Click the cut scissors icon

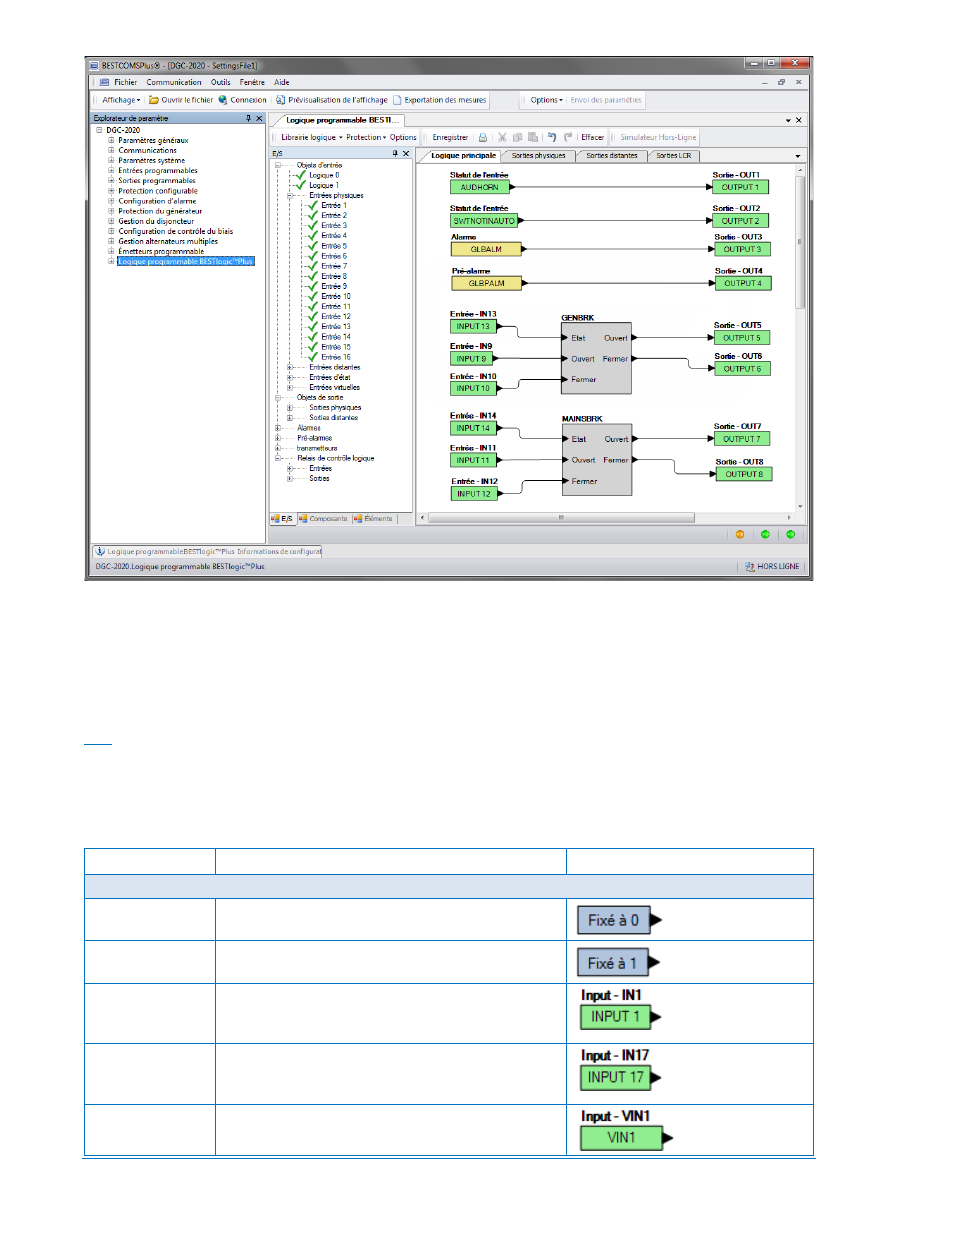tap(502, 138)
